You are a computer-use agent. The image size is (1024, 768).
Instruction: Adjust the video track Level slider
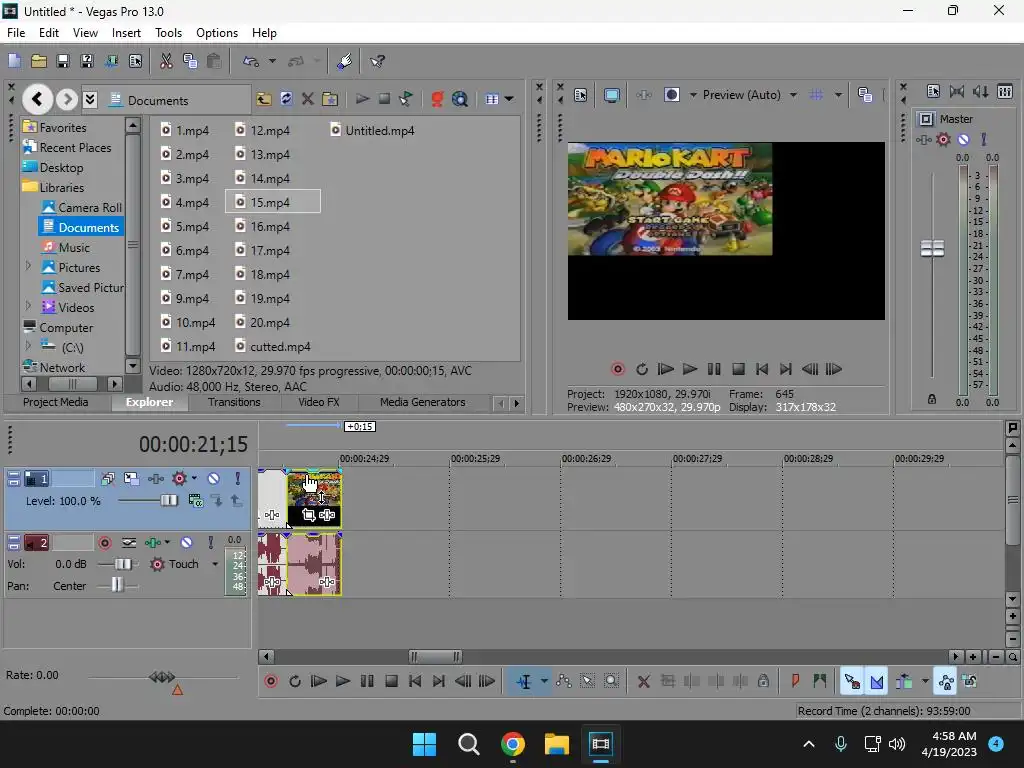[x=168, y=501]
